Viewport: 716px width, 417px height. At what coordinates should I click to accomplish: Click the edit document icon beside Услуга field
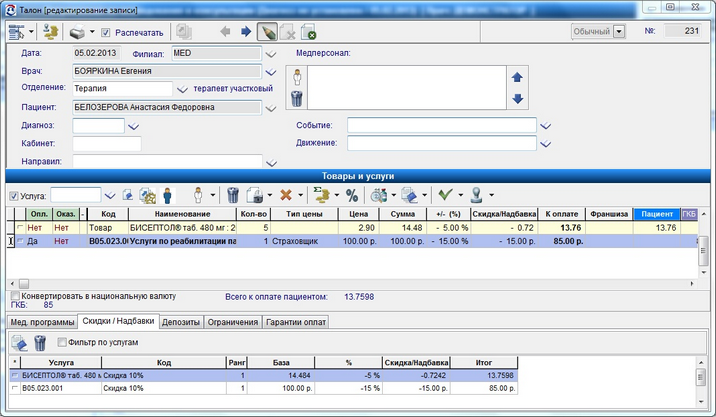[128, 195]
